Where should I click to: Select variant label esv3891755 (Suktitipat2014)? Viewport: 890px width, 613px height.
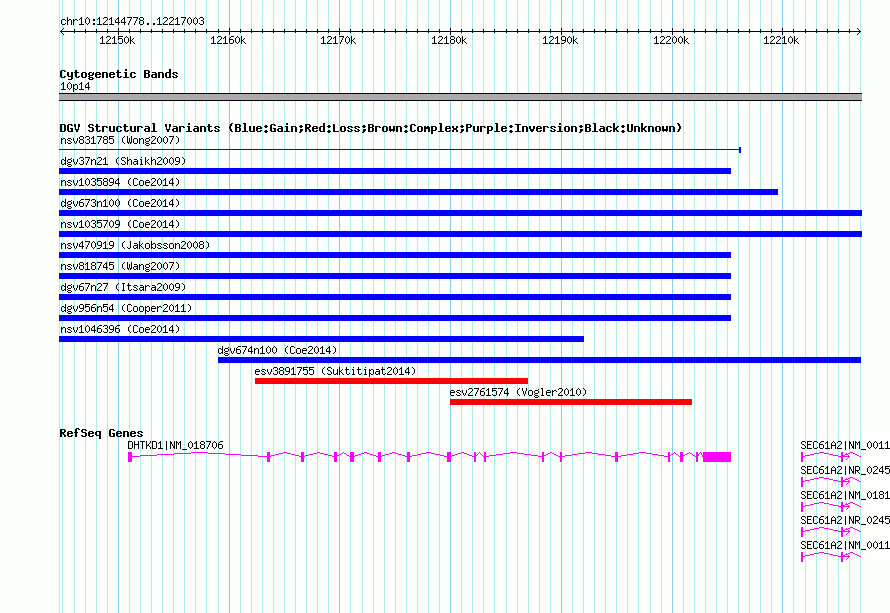[335, 371]
